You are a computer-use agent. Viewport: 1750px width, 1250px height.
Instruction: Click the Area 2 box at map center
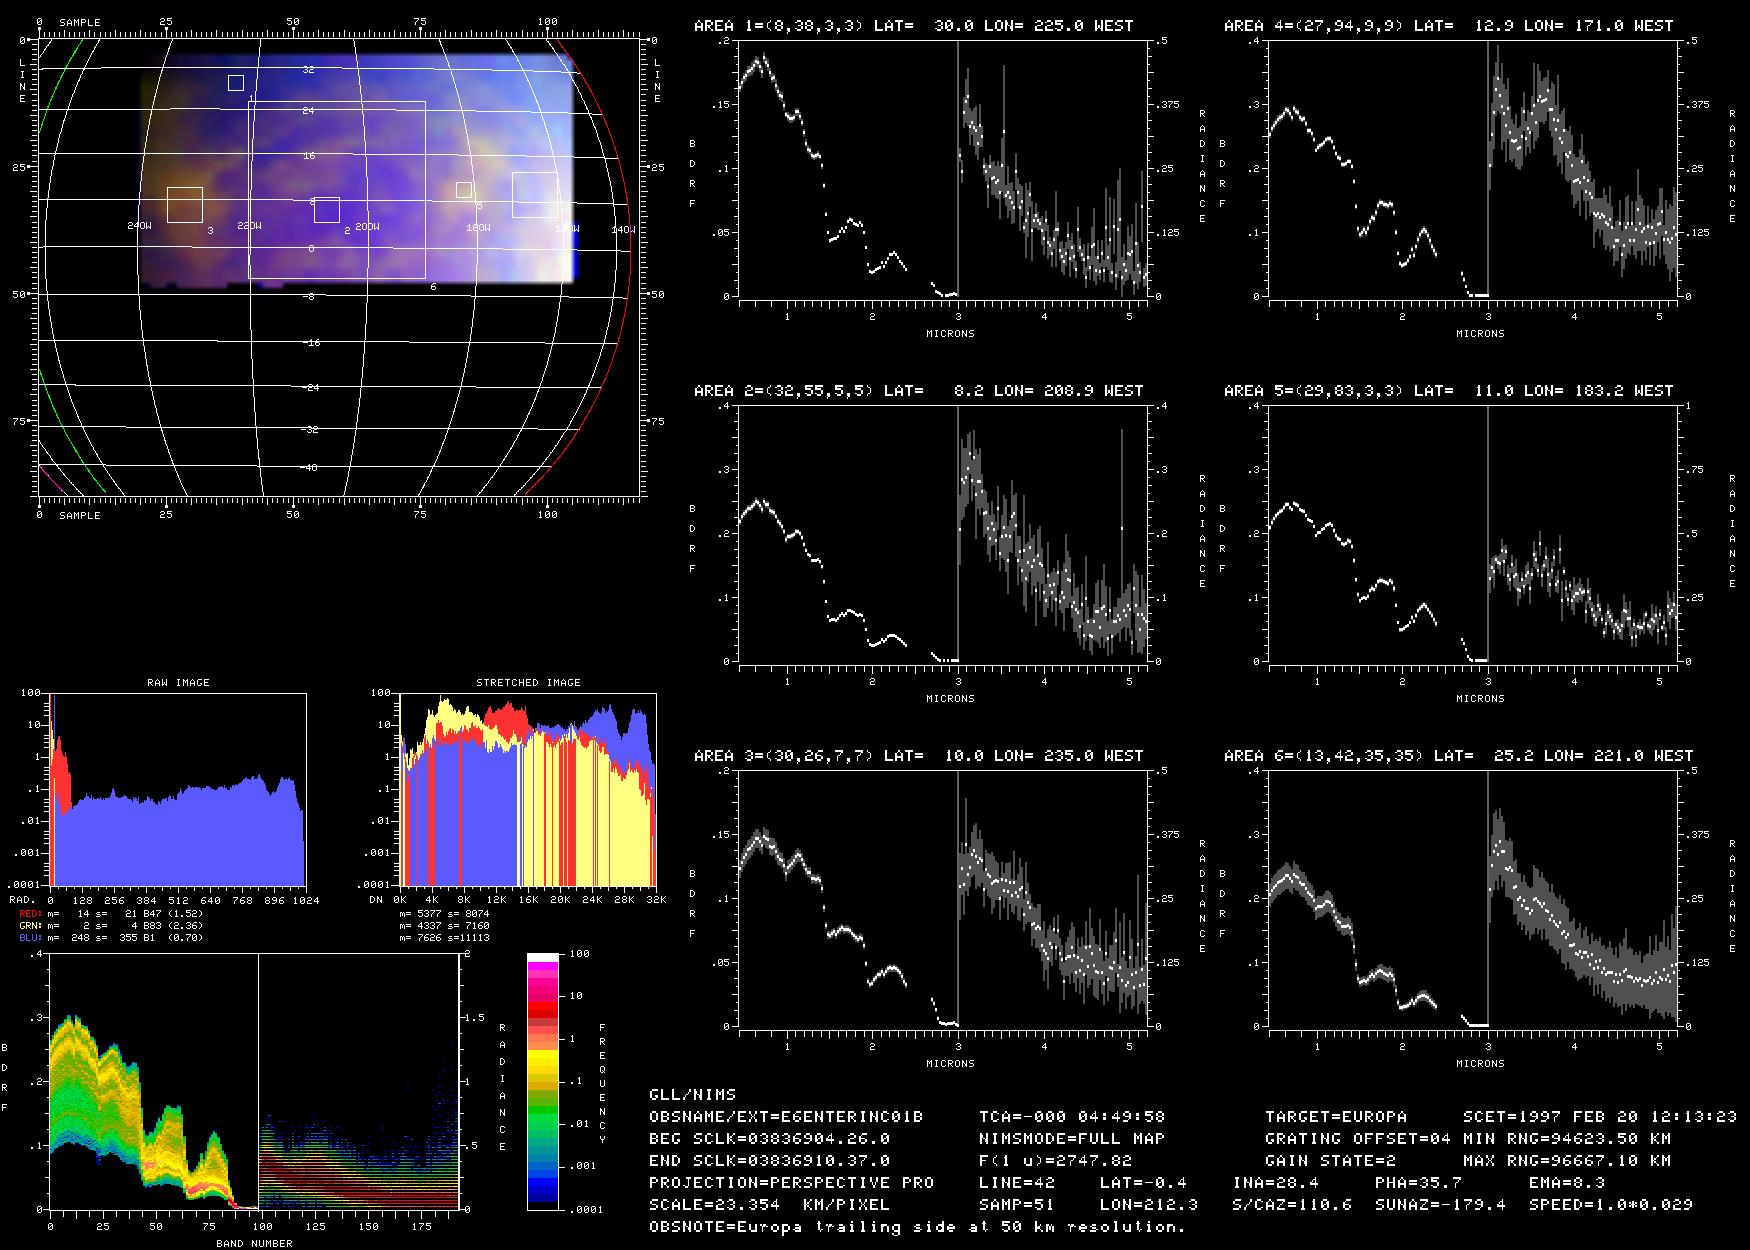pyautogui.click(x=327, y=210)
